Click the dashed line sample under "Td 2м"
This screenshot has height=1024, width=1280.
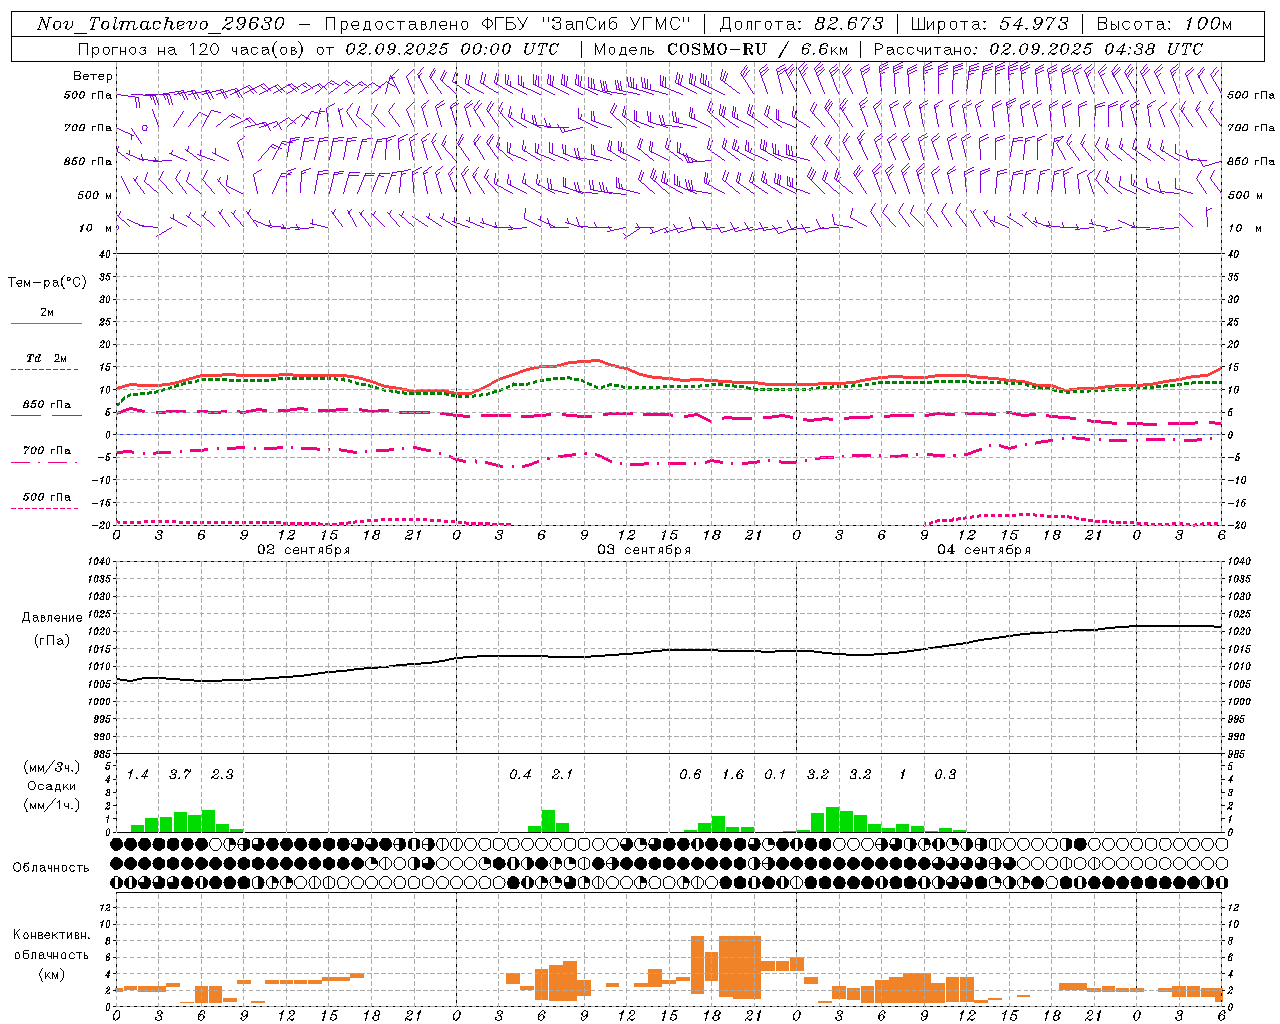coord(46,369)
